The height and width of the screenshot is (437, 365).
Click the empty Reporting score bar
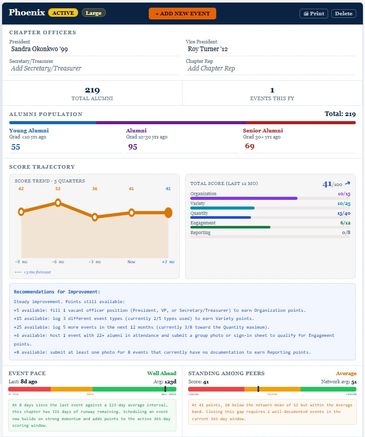point(270,237)
